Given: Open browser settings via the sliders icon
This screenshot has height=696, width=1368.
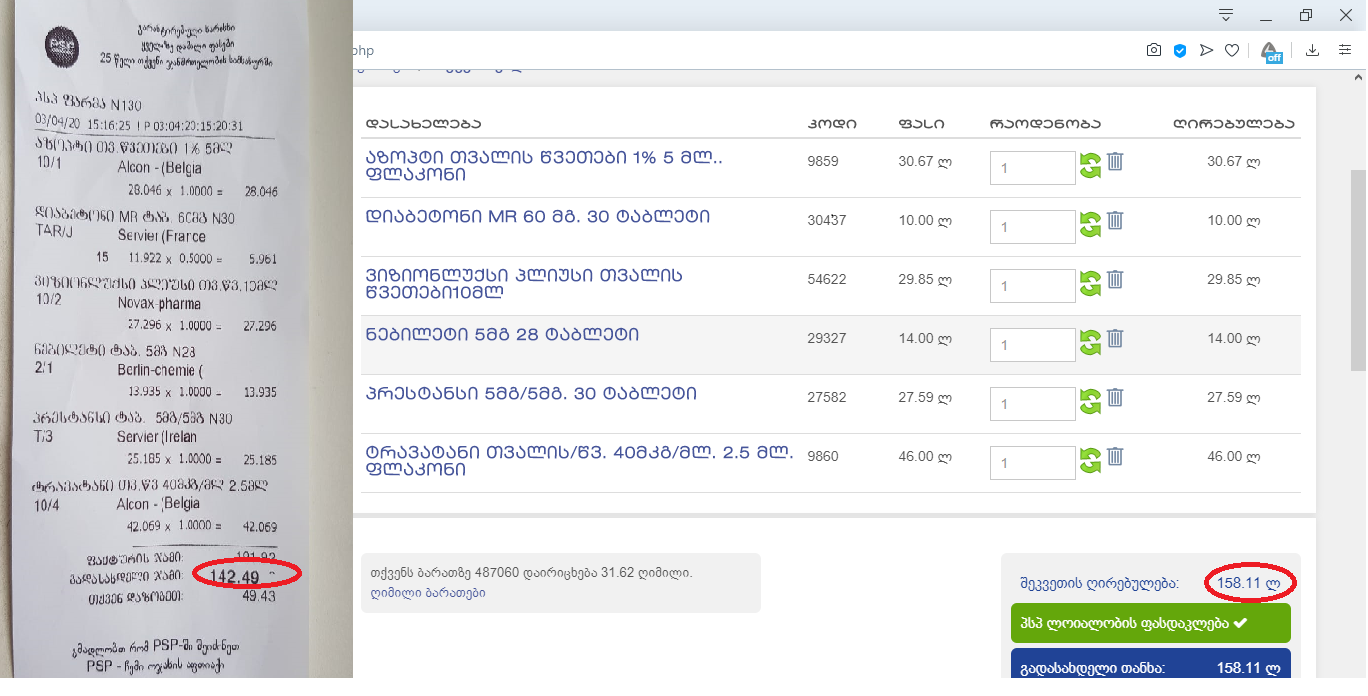Looking at the screenshot, I should (1344, 50).
